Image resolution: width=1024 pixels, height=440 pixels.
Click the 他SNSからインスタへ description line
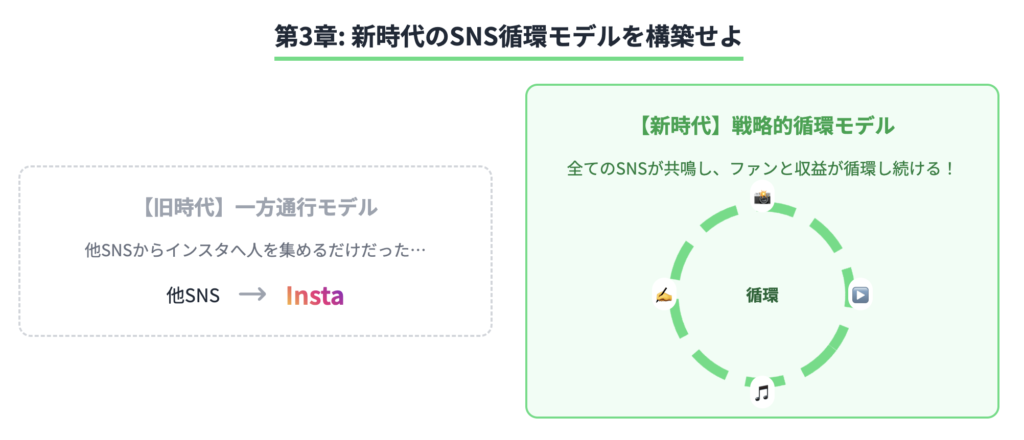(255, 250)
